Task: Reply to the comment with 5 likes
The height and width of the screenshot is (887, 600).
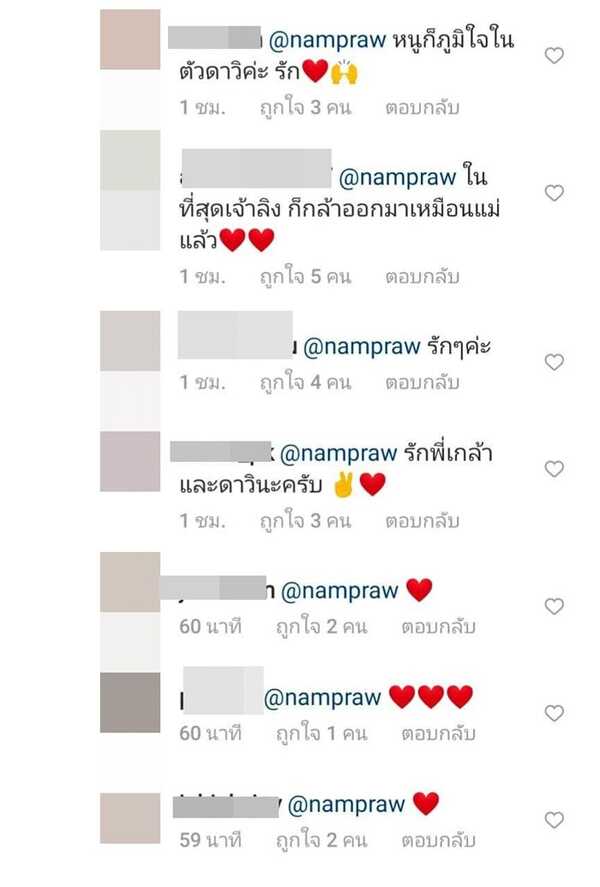Action: [x=422, y=277]
